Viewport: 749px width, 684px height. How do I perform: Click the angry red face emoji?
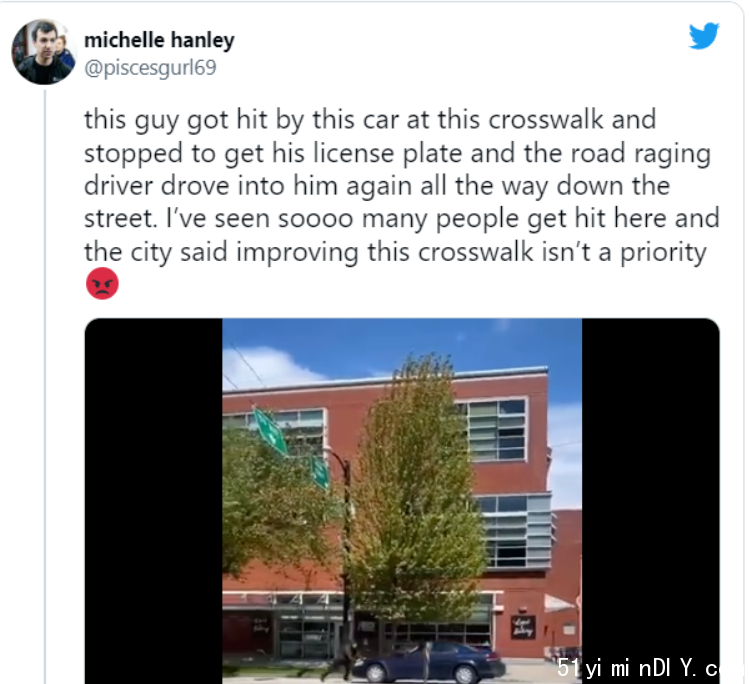click(x=102, y=284)
